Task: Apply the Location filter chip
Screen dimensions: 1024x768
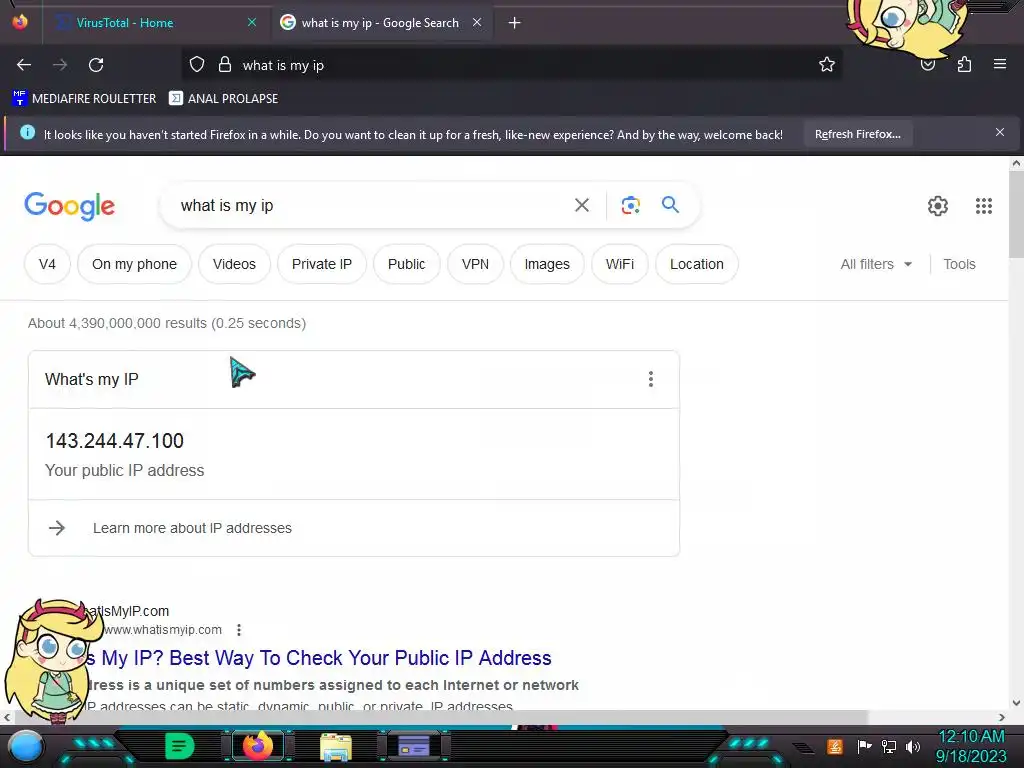Action: point(696,264)
